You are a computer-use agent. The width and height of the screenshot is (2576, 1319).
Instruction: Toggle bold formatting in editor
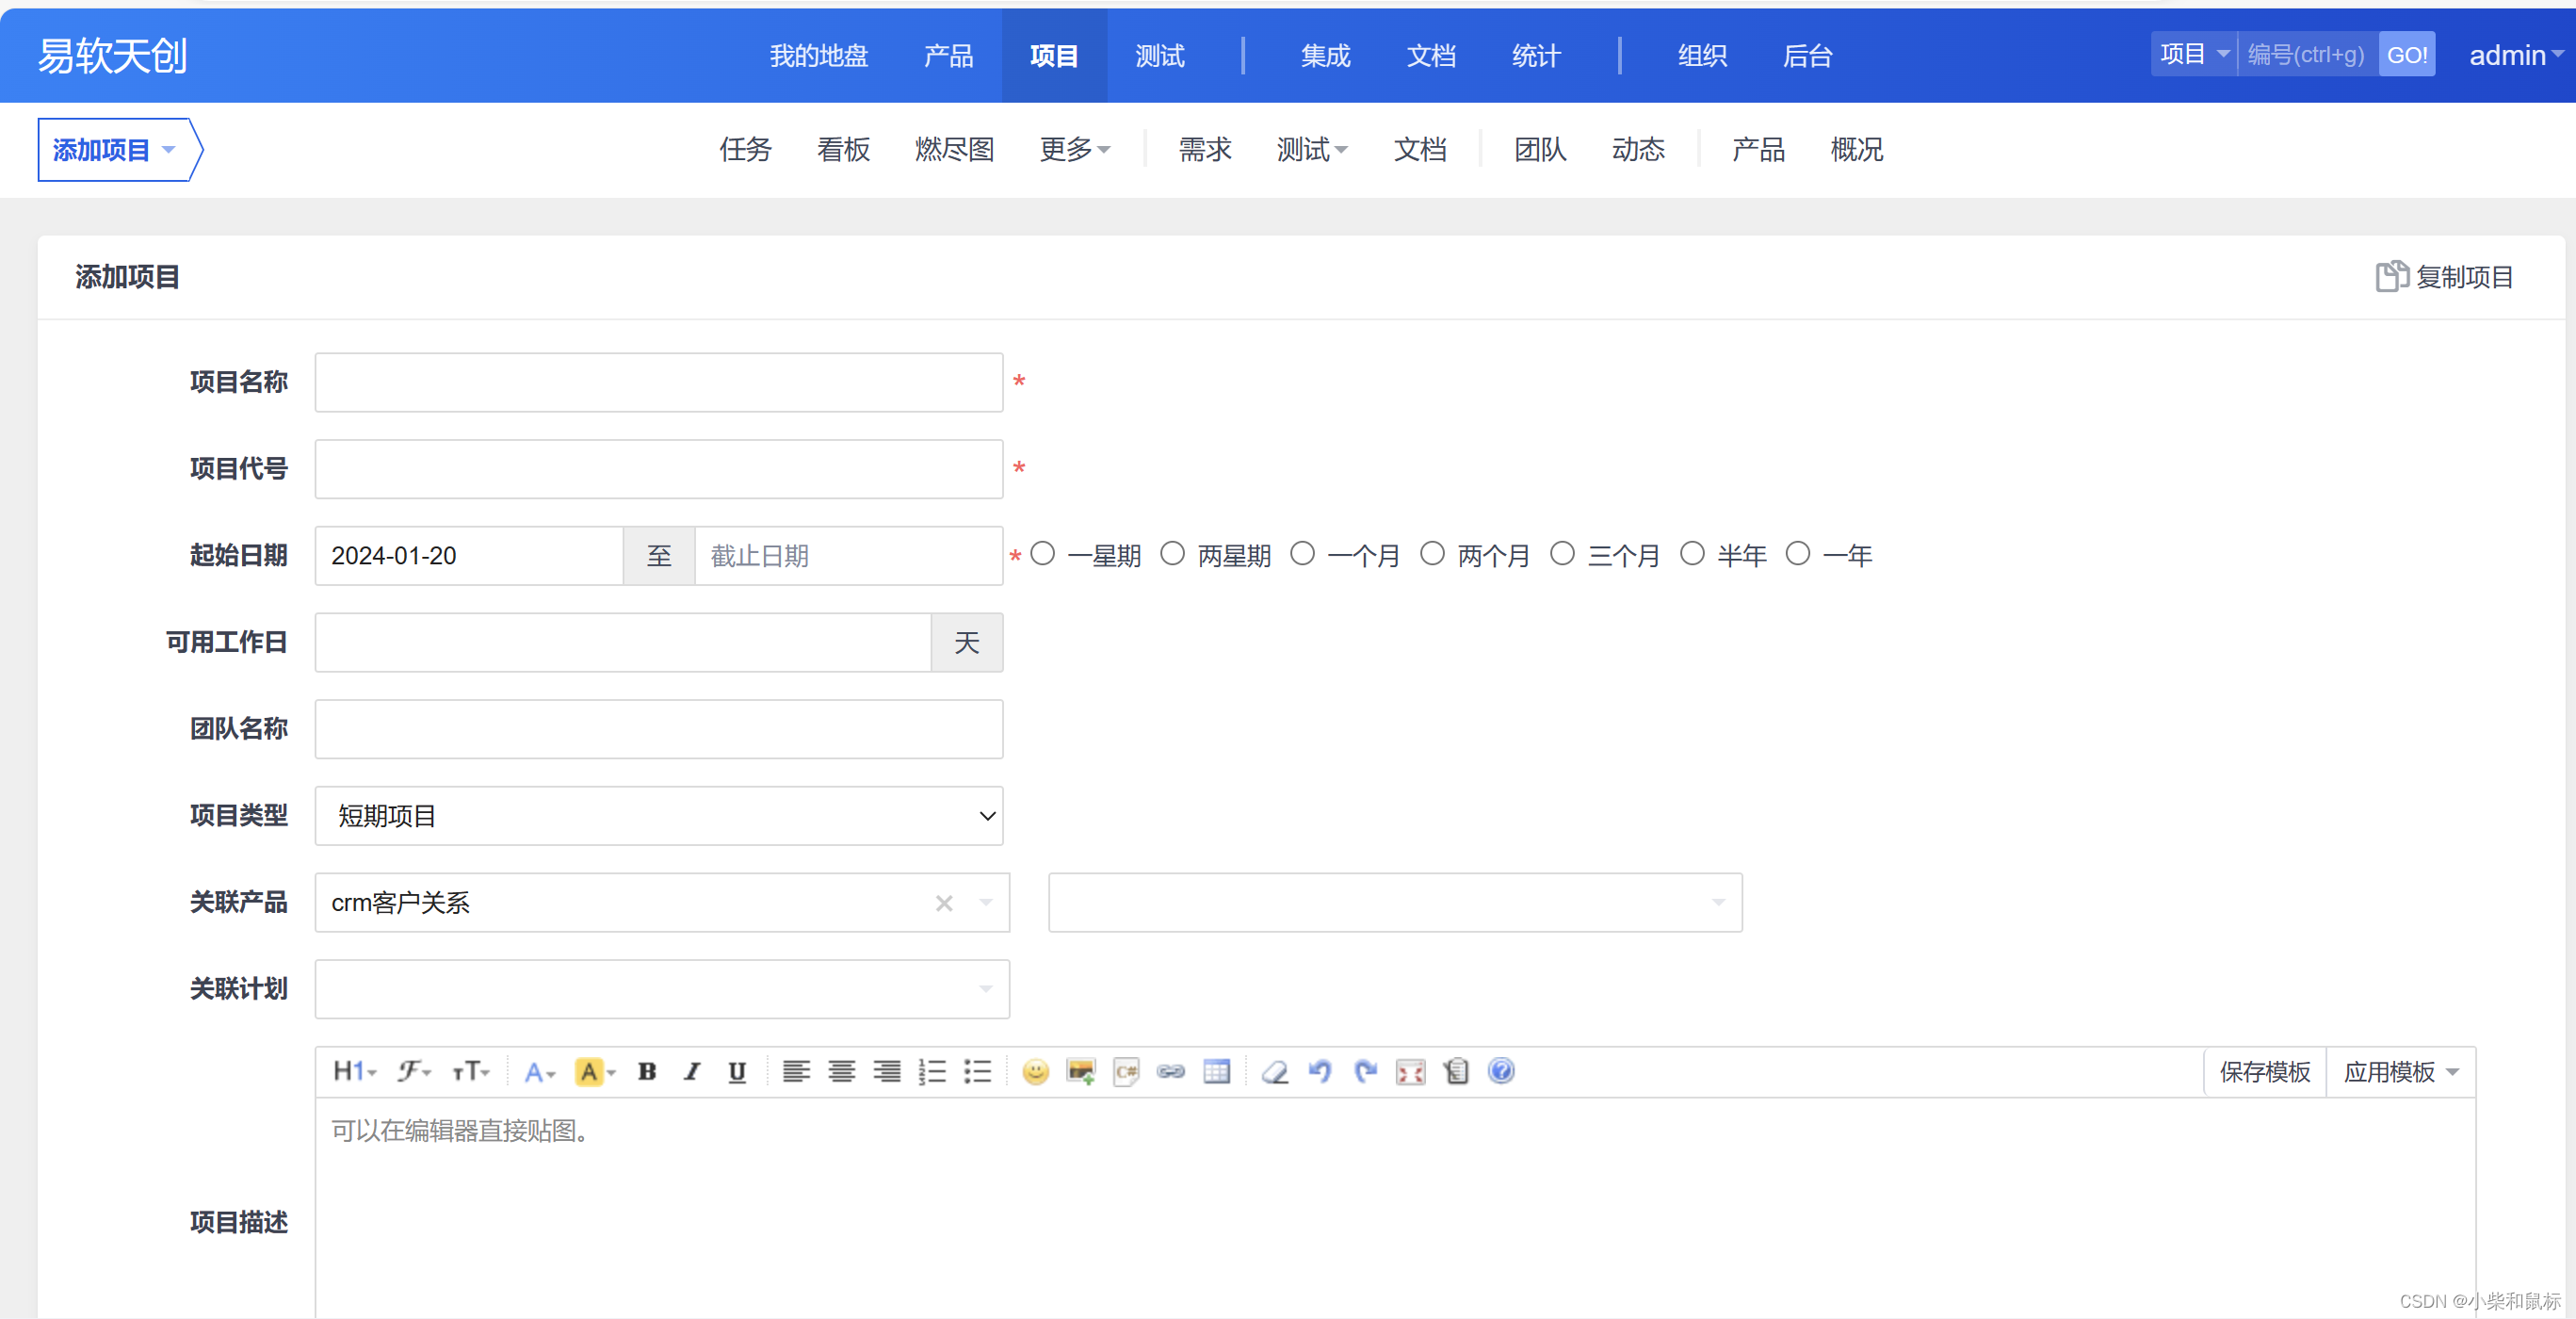tap(647, 1071)
